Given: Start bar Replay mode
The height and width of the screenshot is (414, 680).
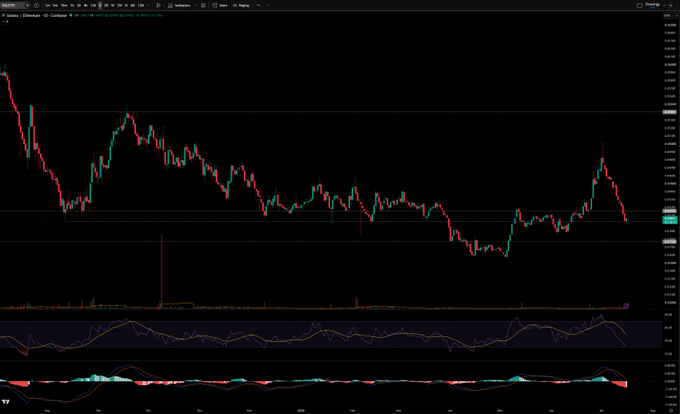Looking at the screenshot, I should [x=241, y=5].
